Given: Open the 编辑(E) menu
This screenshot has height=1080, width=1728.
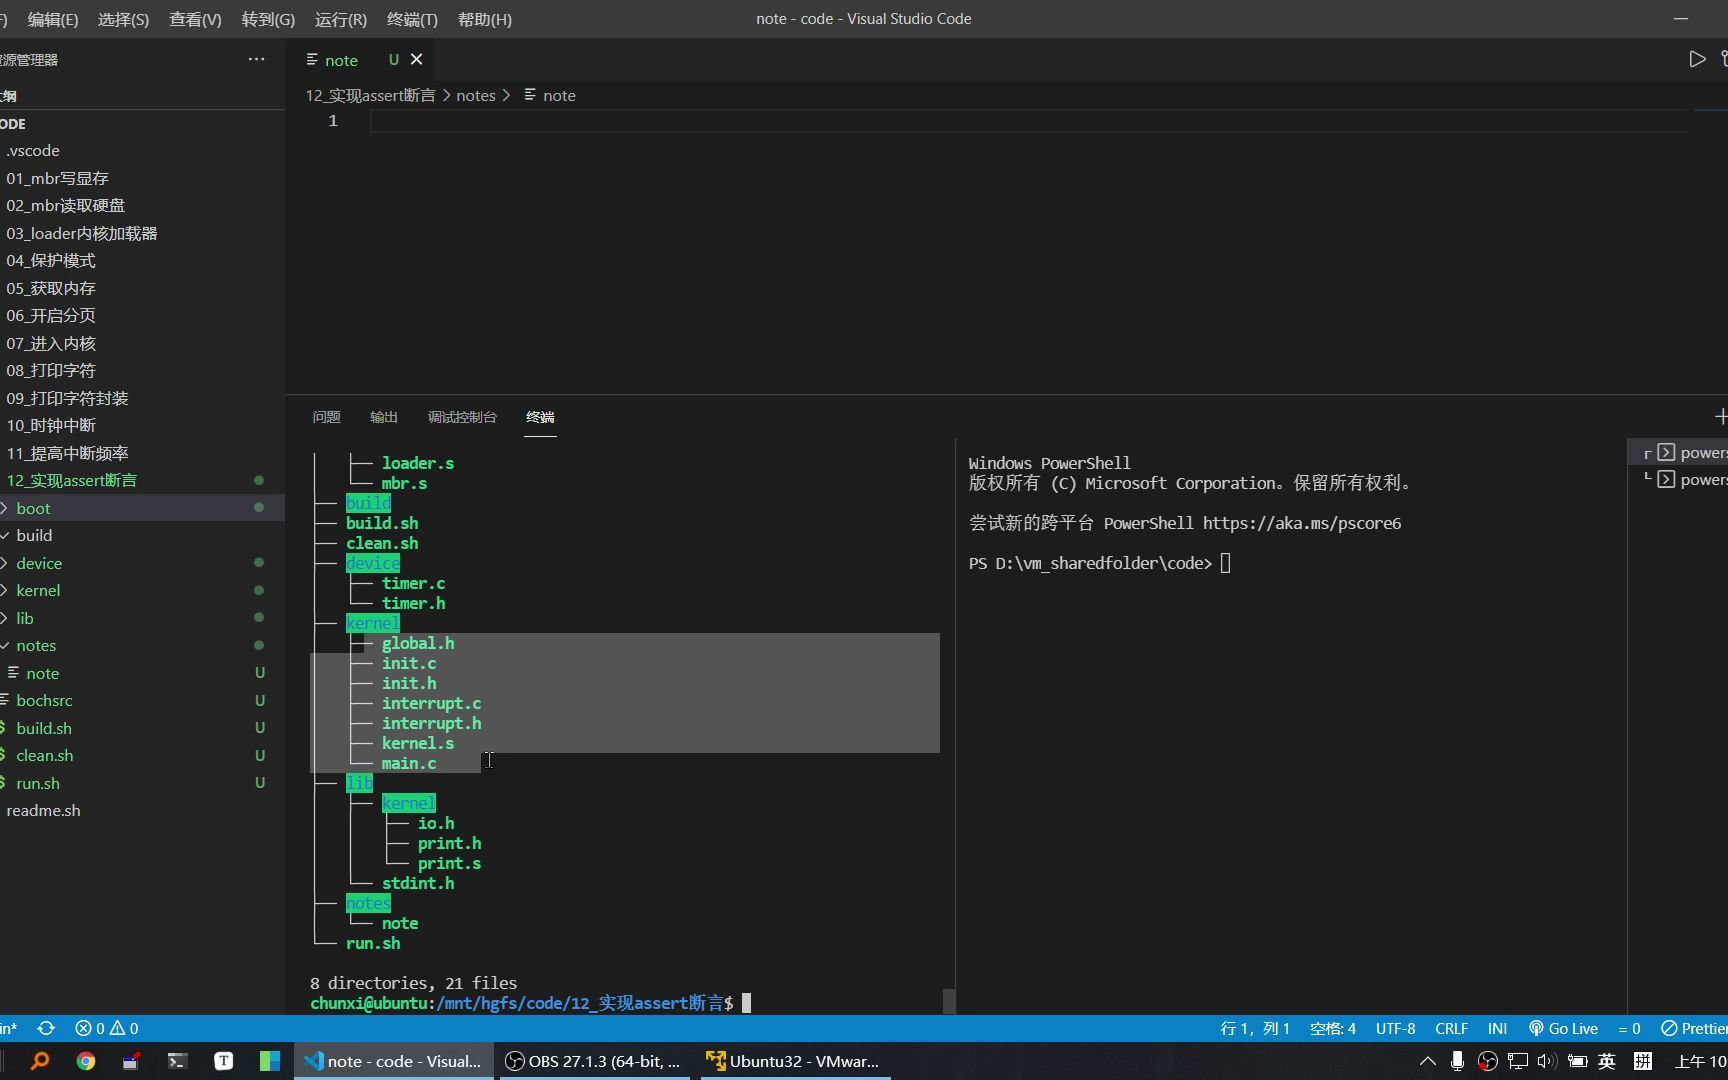Looking at the screenshot, I should tap(53, 19).
